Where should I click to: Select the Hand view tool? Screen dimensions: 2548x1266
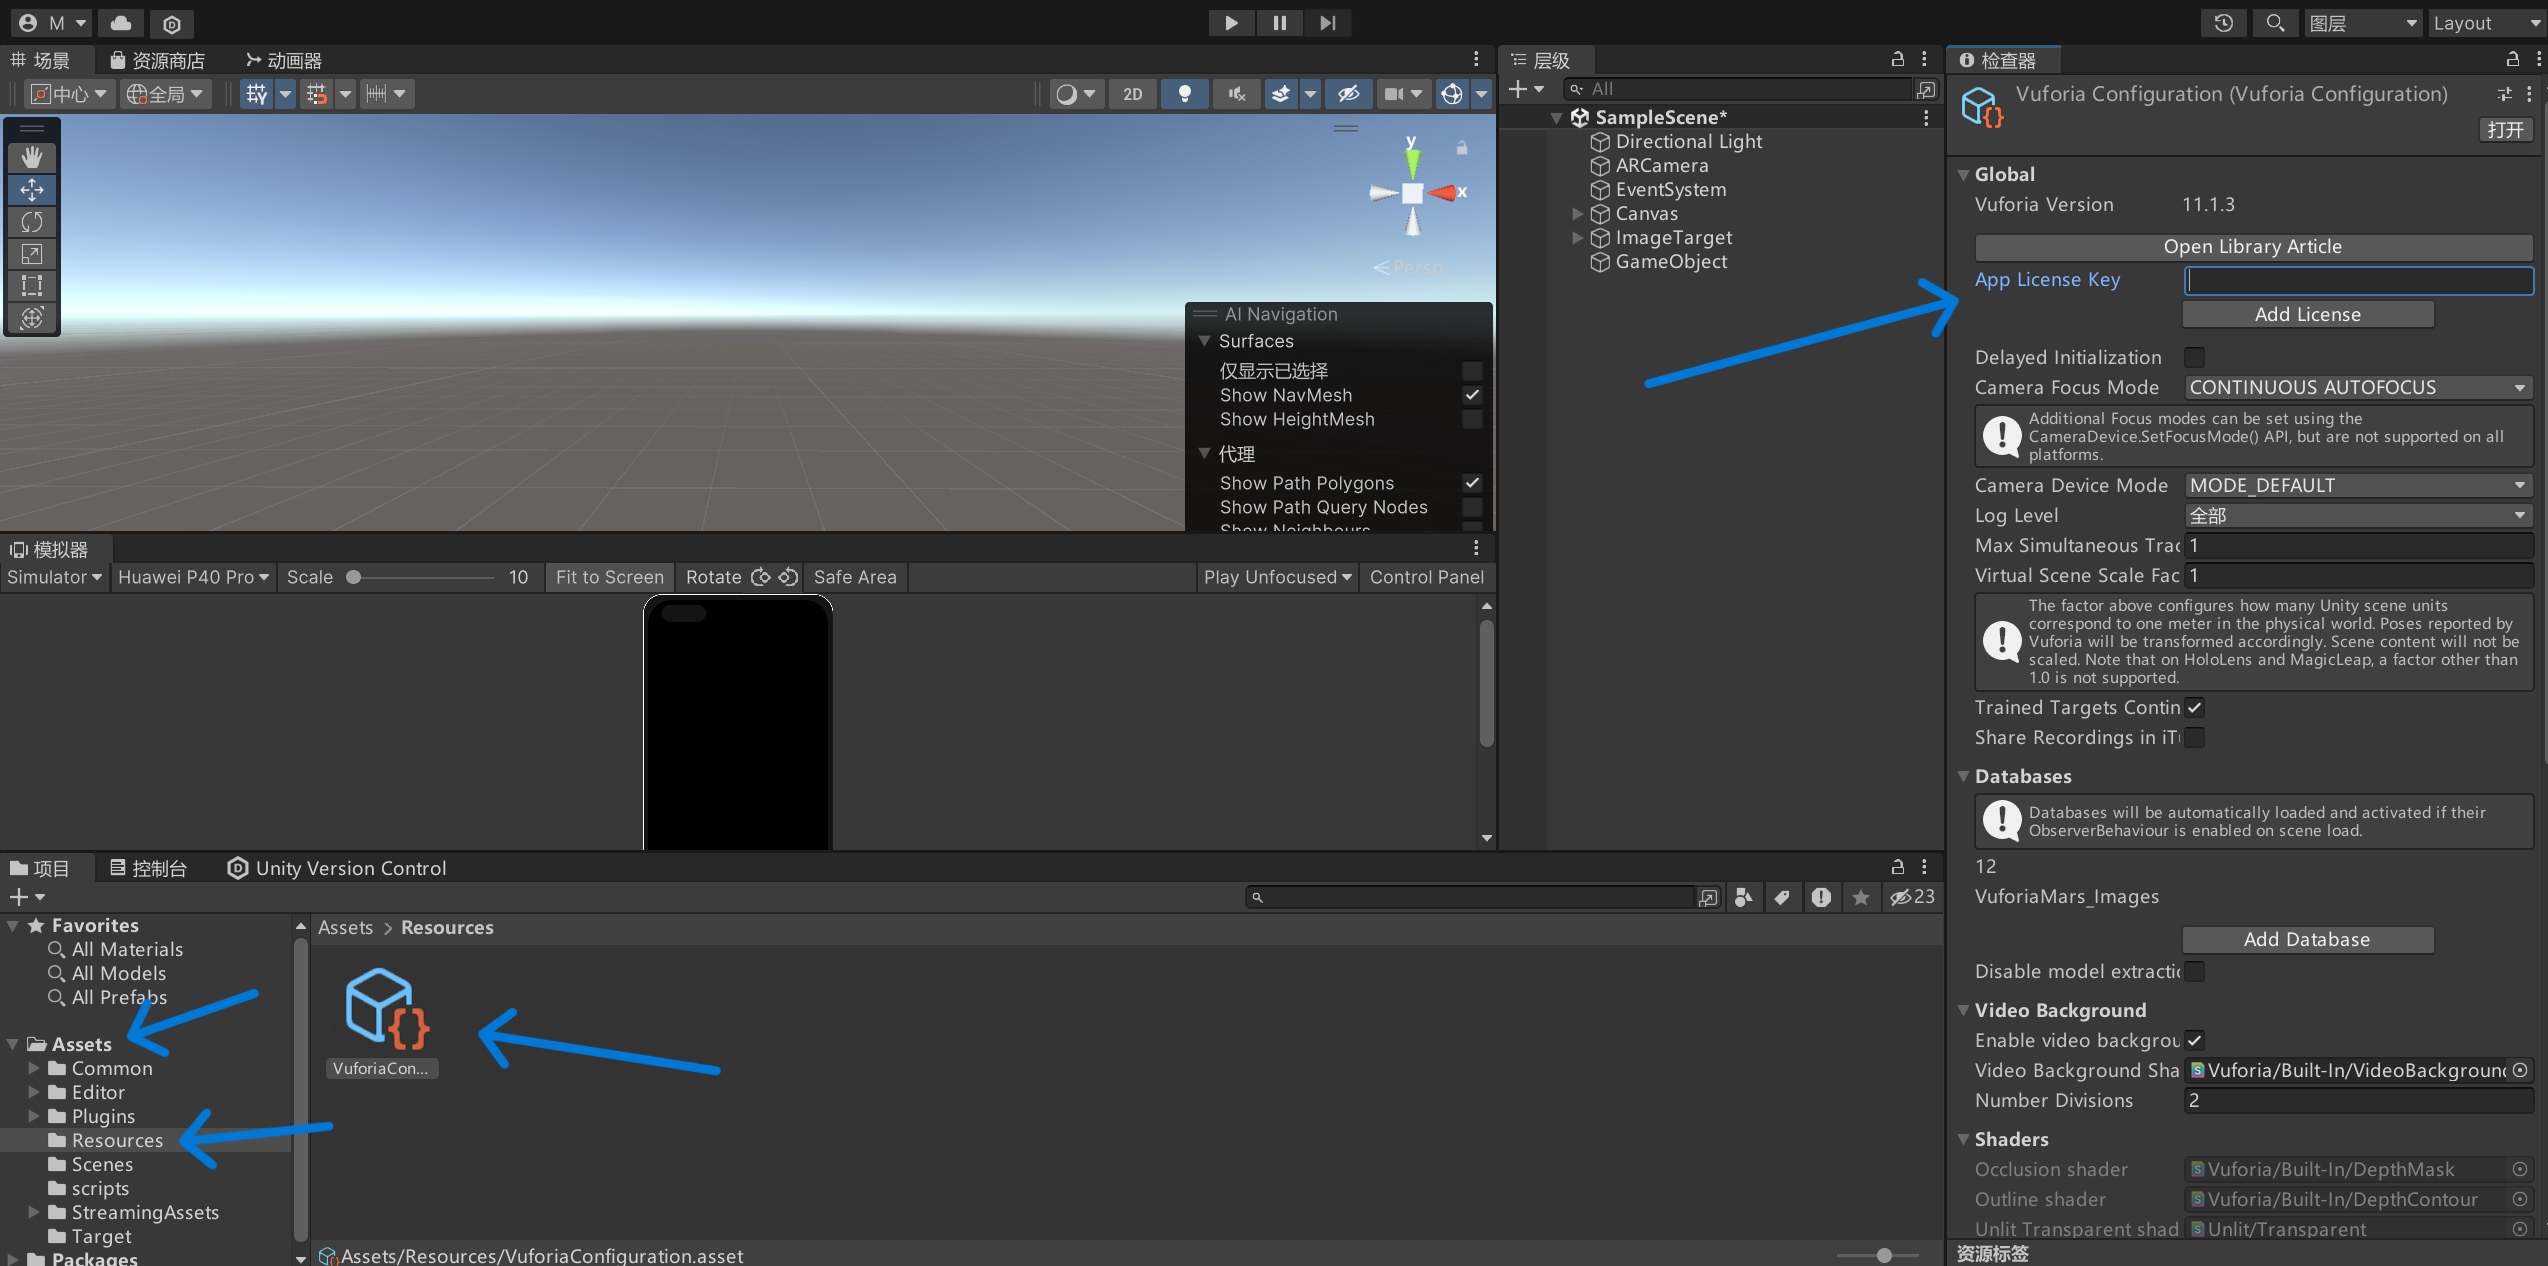pyautogui.click(x=32, y=157)
